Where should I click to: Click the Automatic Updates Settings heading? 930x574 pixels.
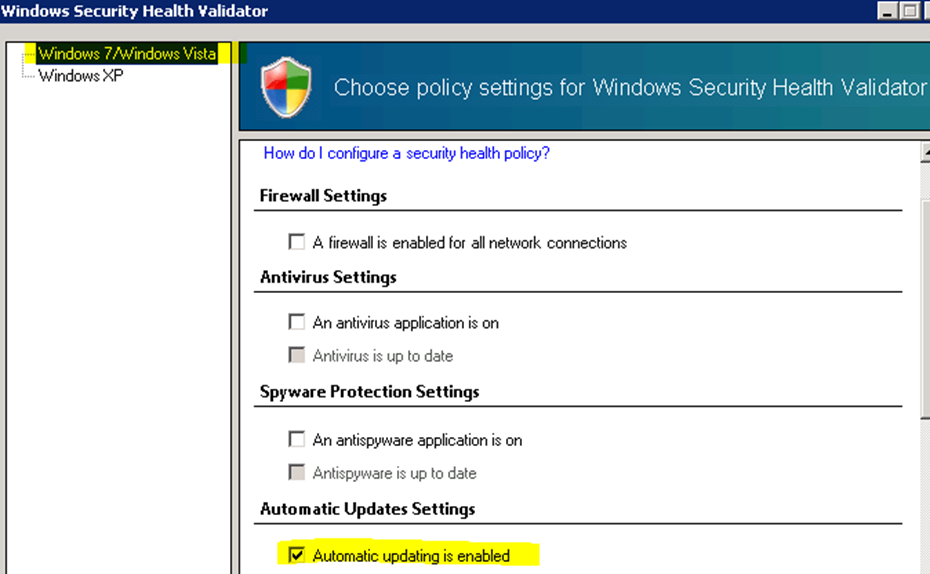[368, 509]
